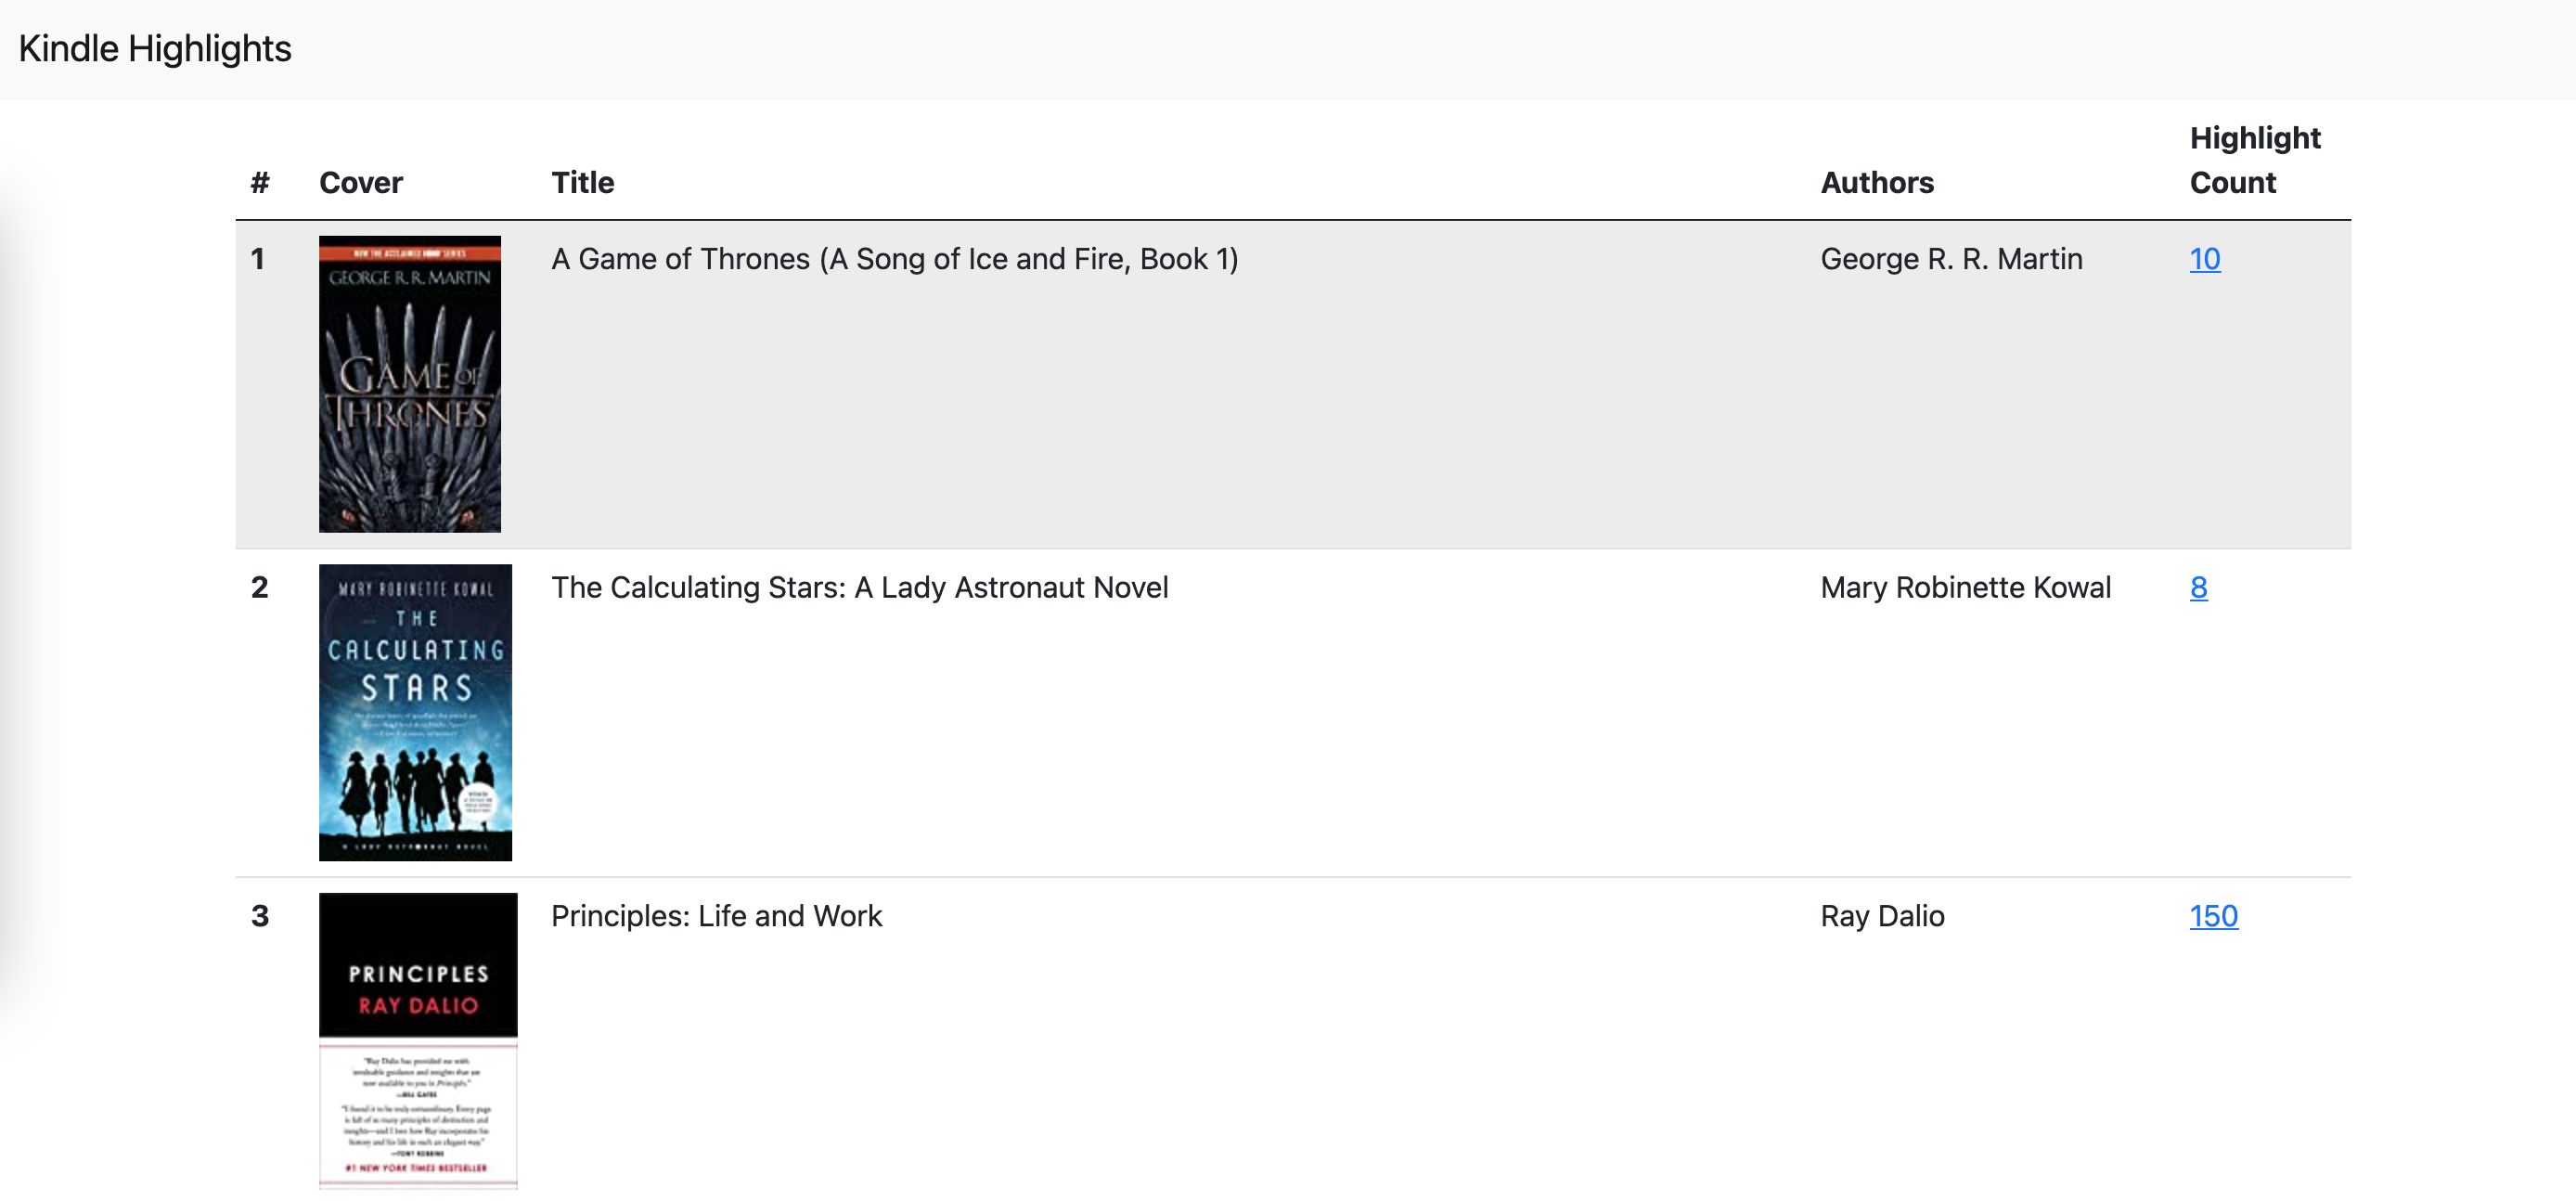Image resolution: width=2576 pixels, height=1201 pixels.
Task: Open the 8 highlights link for Calculating Stars
Action: click(x=2198, y=587)
